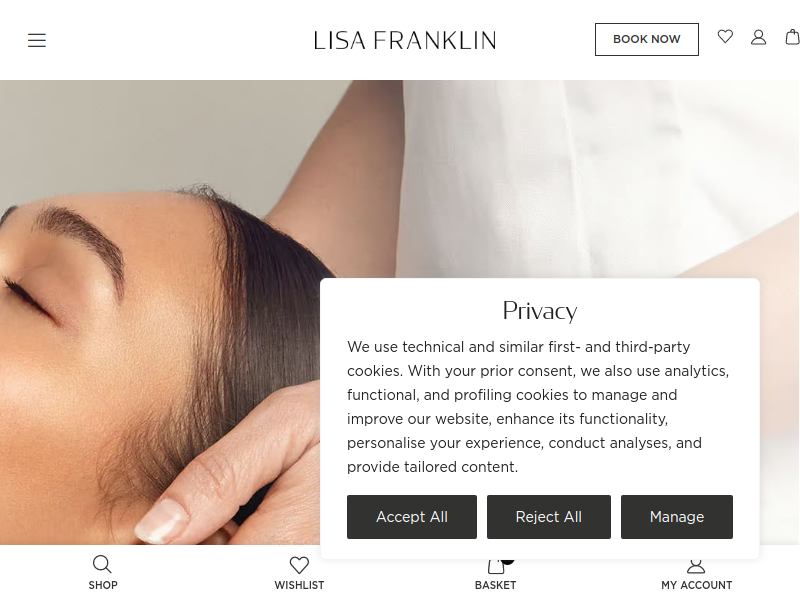Open the account profile icon in the header
This screenshot has height=600, width=800.
[758, 37]
